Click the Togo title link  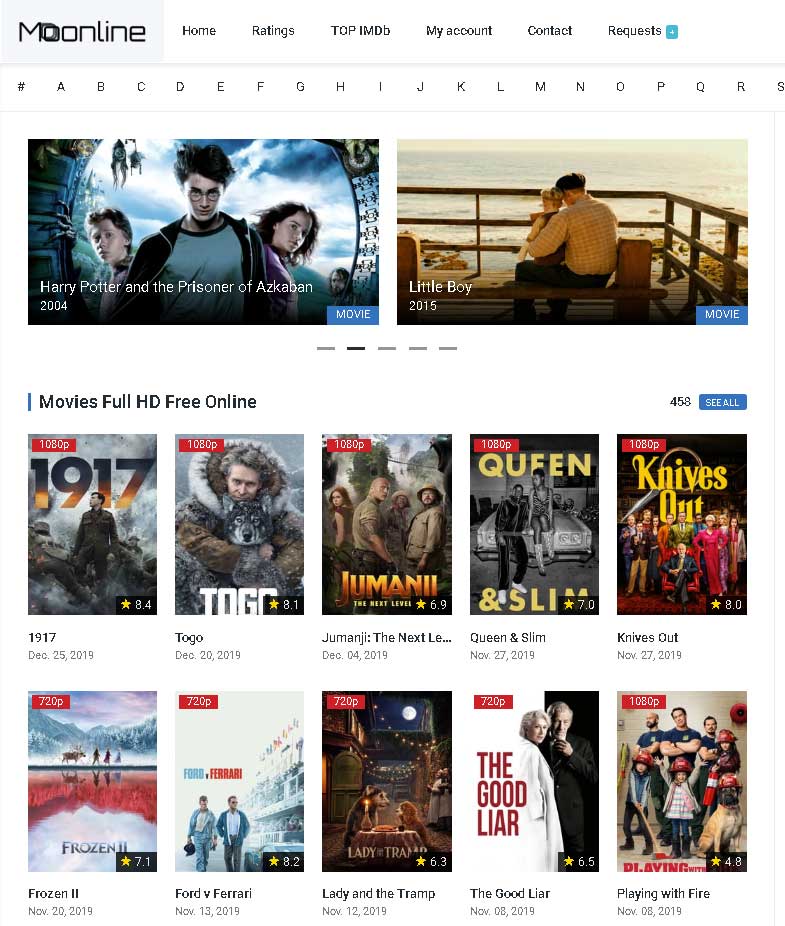coord(189,638)
